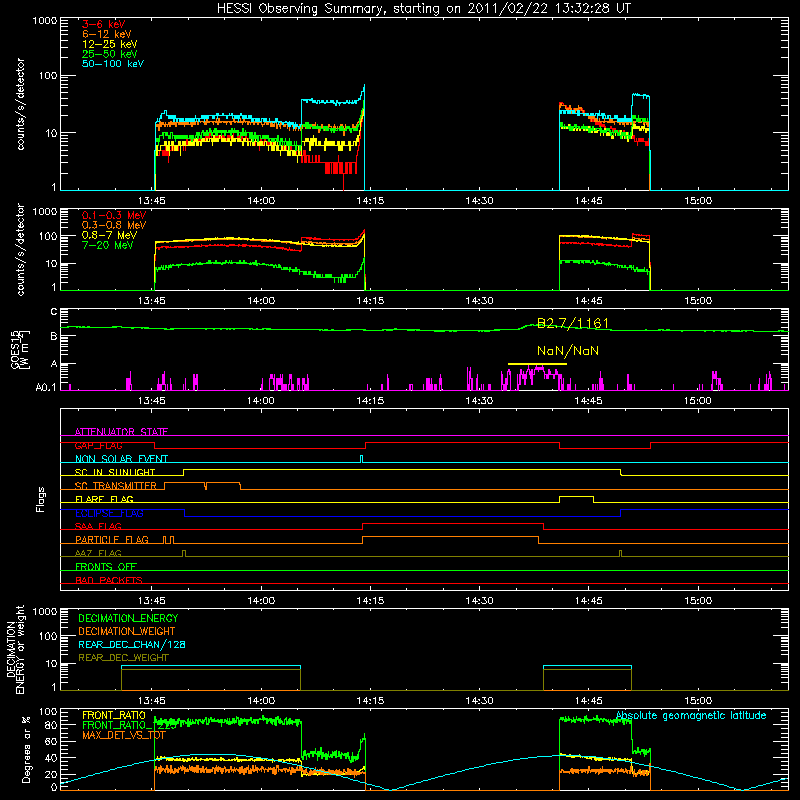Select the ECLIPSE_FLAG label
The image size is (800, 800).
[x=109, y=513]
